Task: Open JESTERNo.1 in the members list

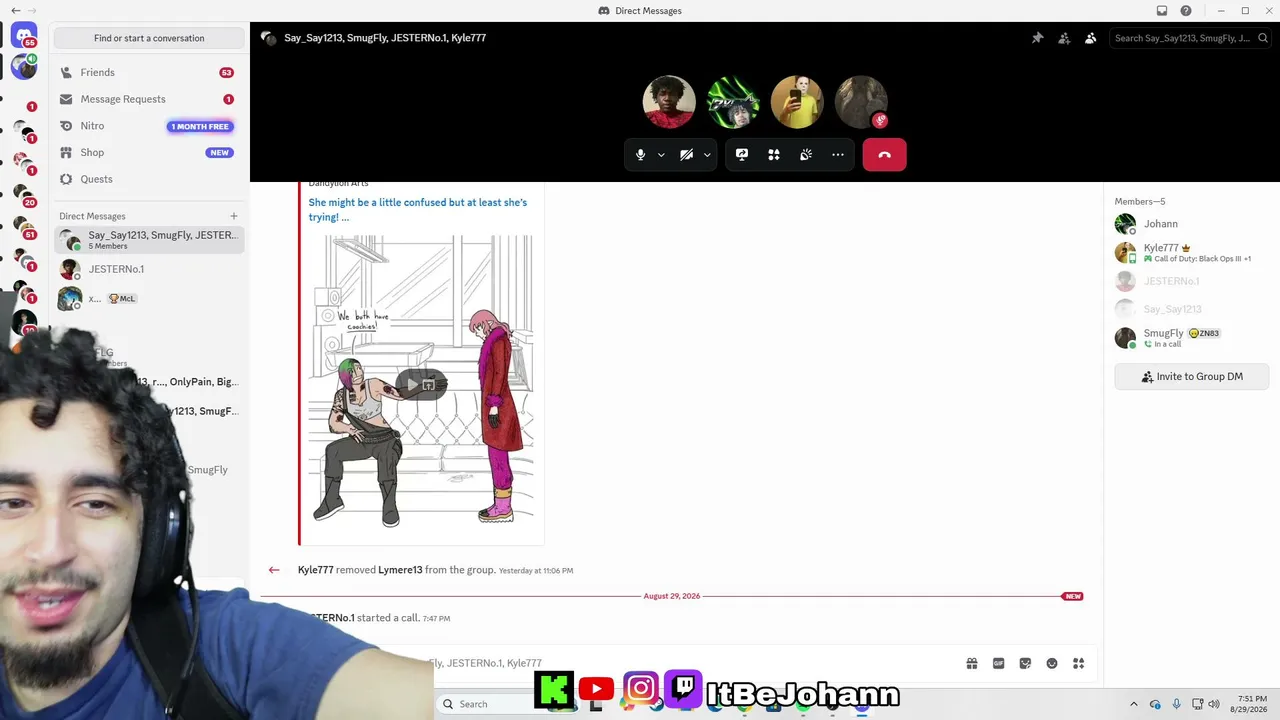Action: [x=1192, y=281]
